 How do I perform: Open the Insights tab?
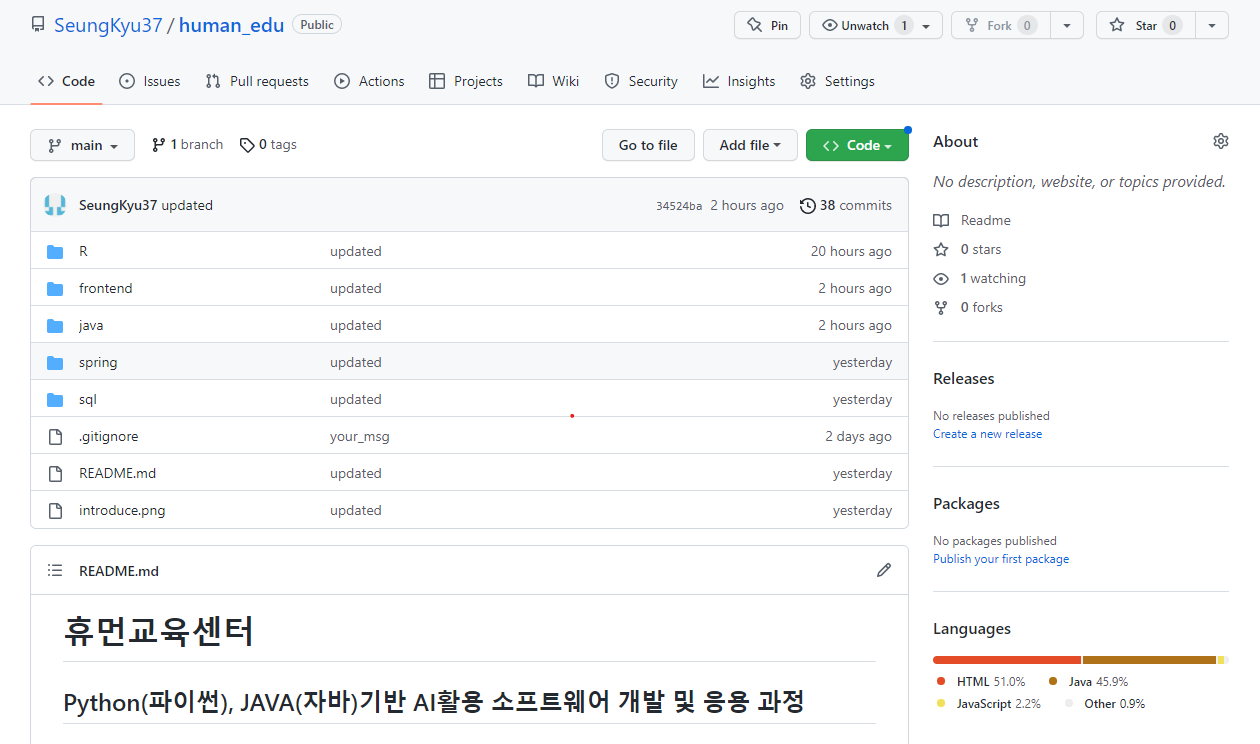coord(739,81)
